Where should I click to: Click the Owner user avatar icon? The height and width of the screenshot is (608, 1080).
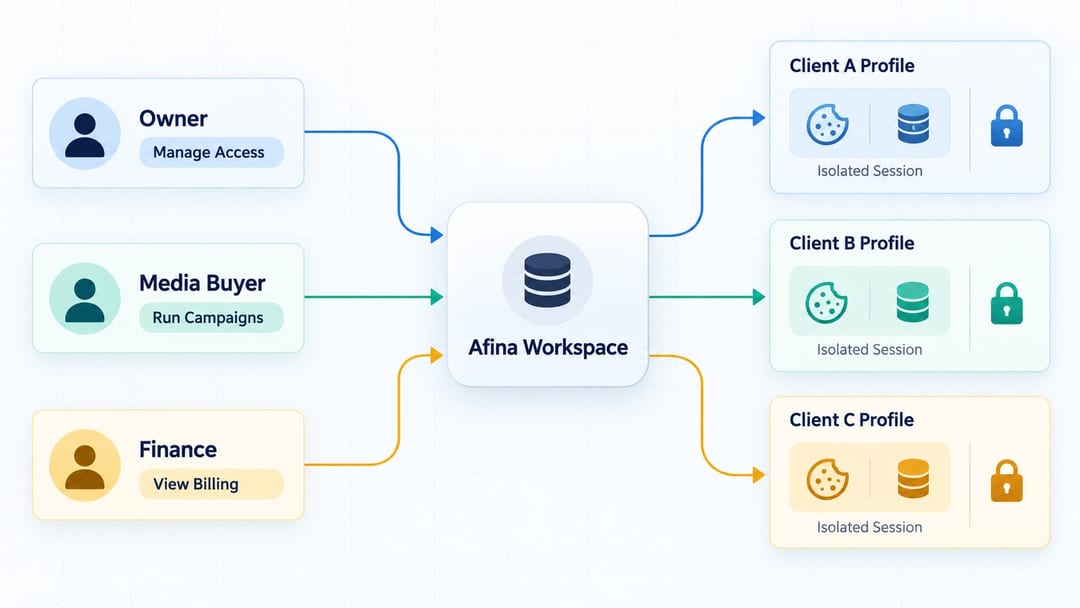pyautogui.click(x=85, y=134)
